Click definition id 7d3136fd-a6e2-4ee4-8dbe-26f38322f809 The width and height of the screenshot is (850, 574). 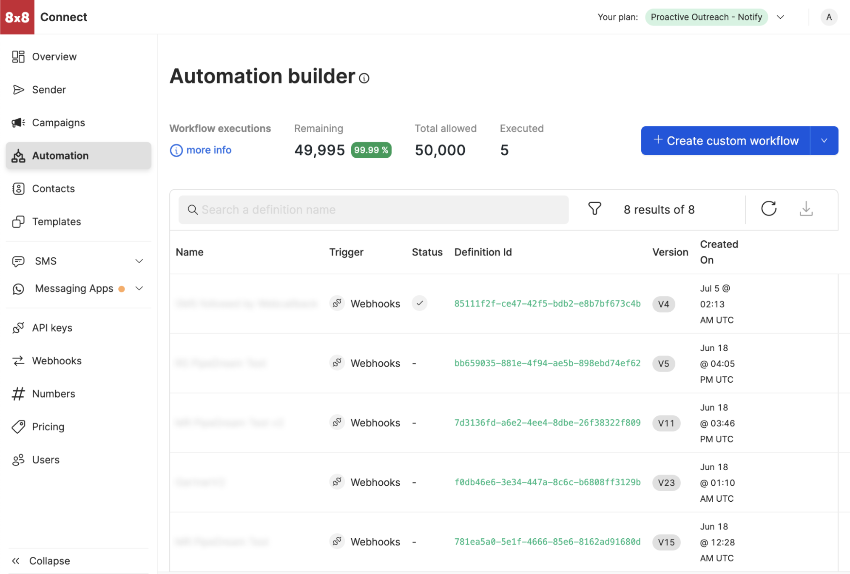click(548, 423)
